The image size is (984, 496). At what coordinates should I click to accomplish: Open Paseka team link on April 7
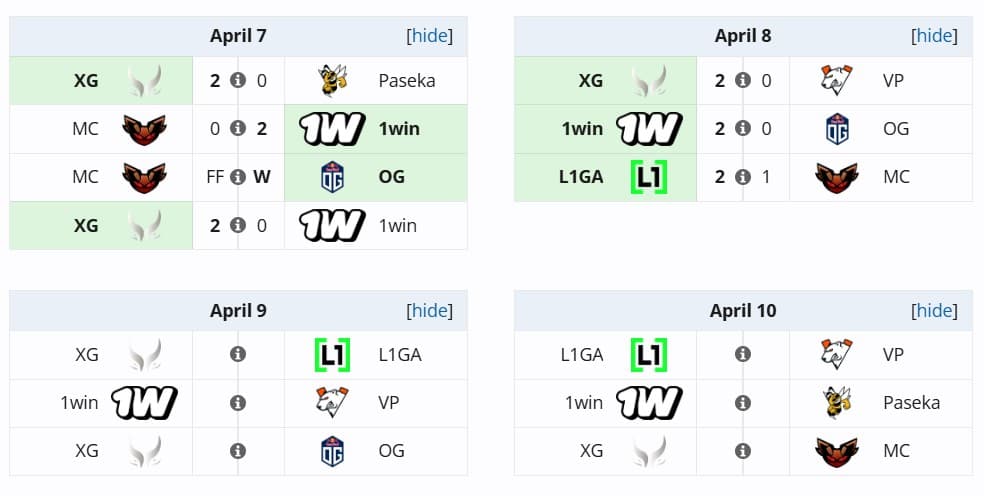coord(407,81)
